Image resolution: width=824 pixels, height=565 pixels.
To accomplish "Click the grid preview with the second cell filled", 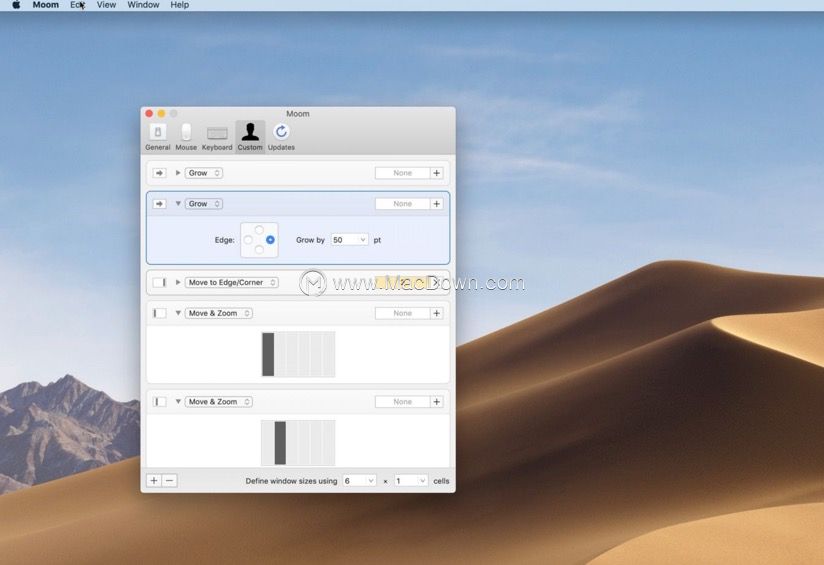I will point(298,443).
